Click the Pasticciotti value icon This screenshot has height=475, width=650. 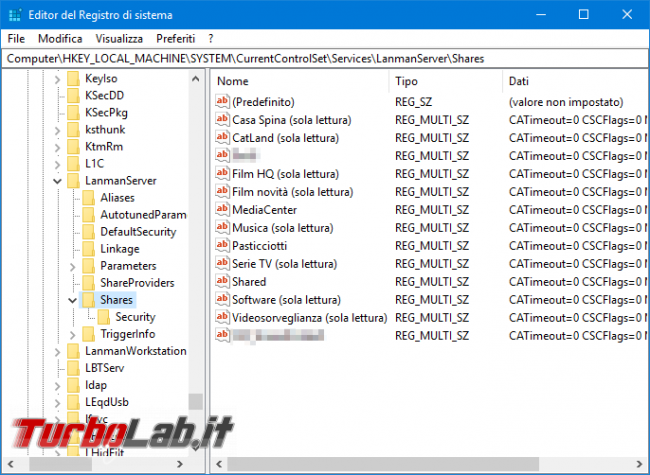pyautogui.click(x=222, y=245)
